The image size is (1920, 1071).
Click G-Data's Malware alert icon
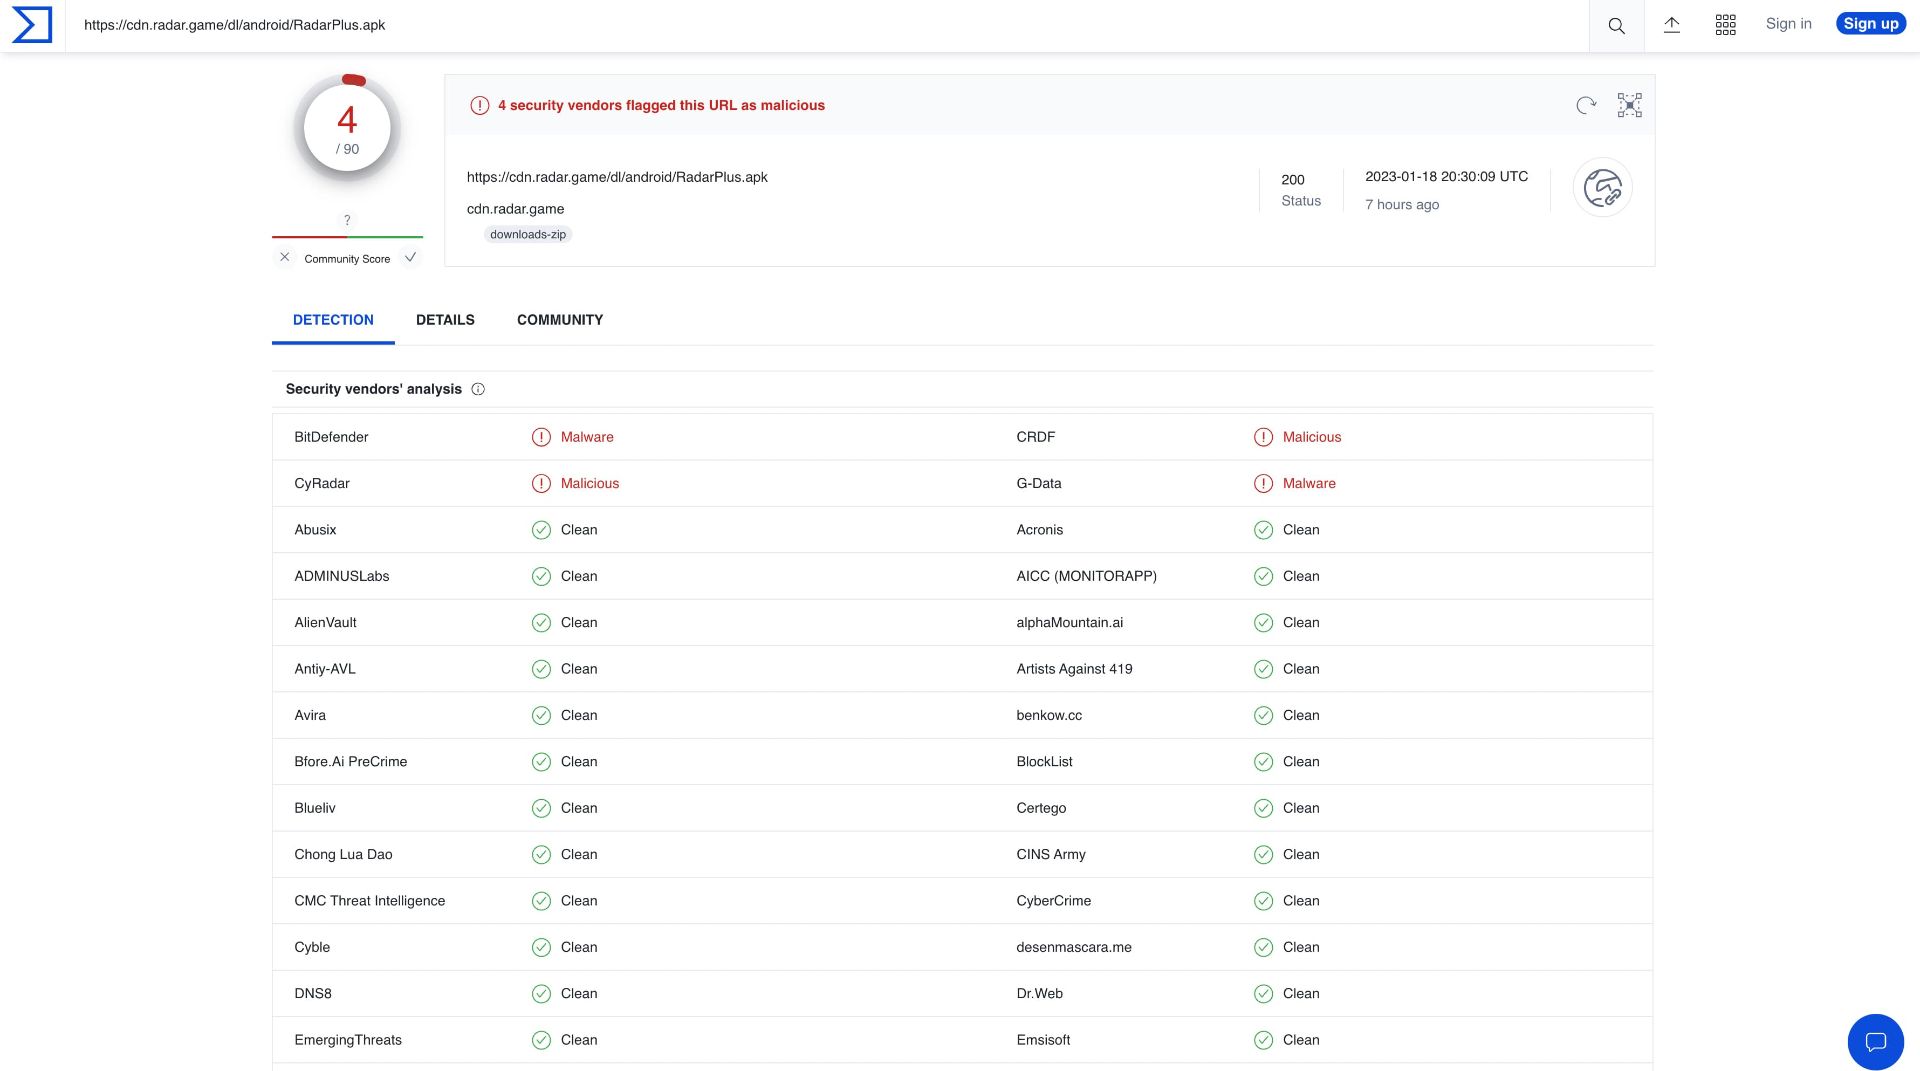tap(1263, 484)
